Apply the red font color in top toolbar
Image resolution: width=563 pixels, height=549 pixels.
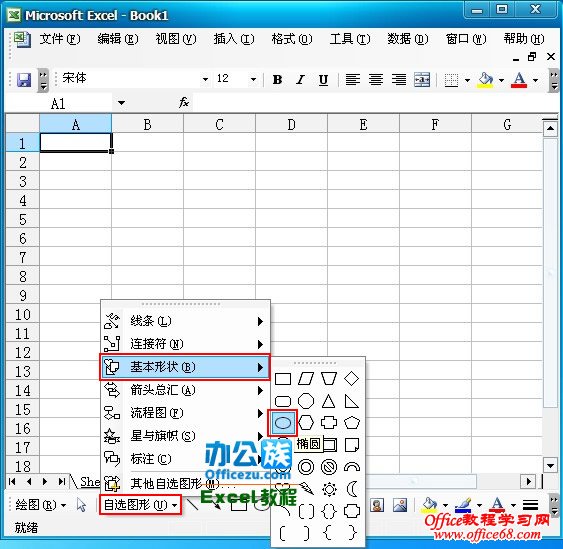click(520, 80)
